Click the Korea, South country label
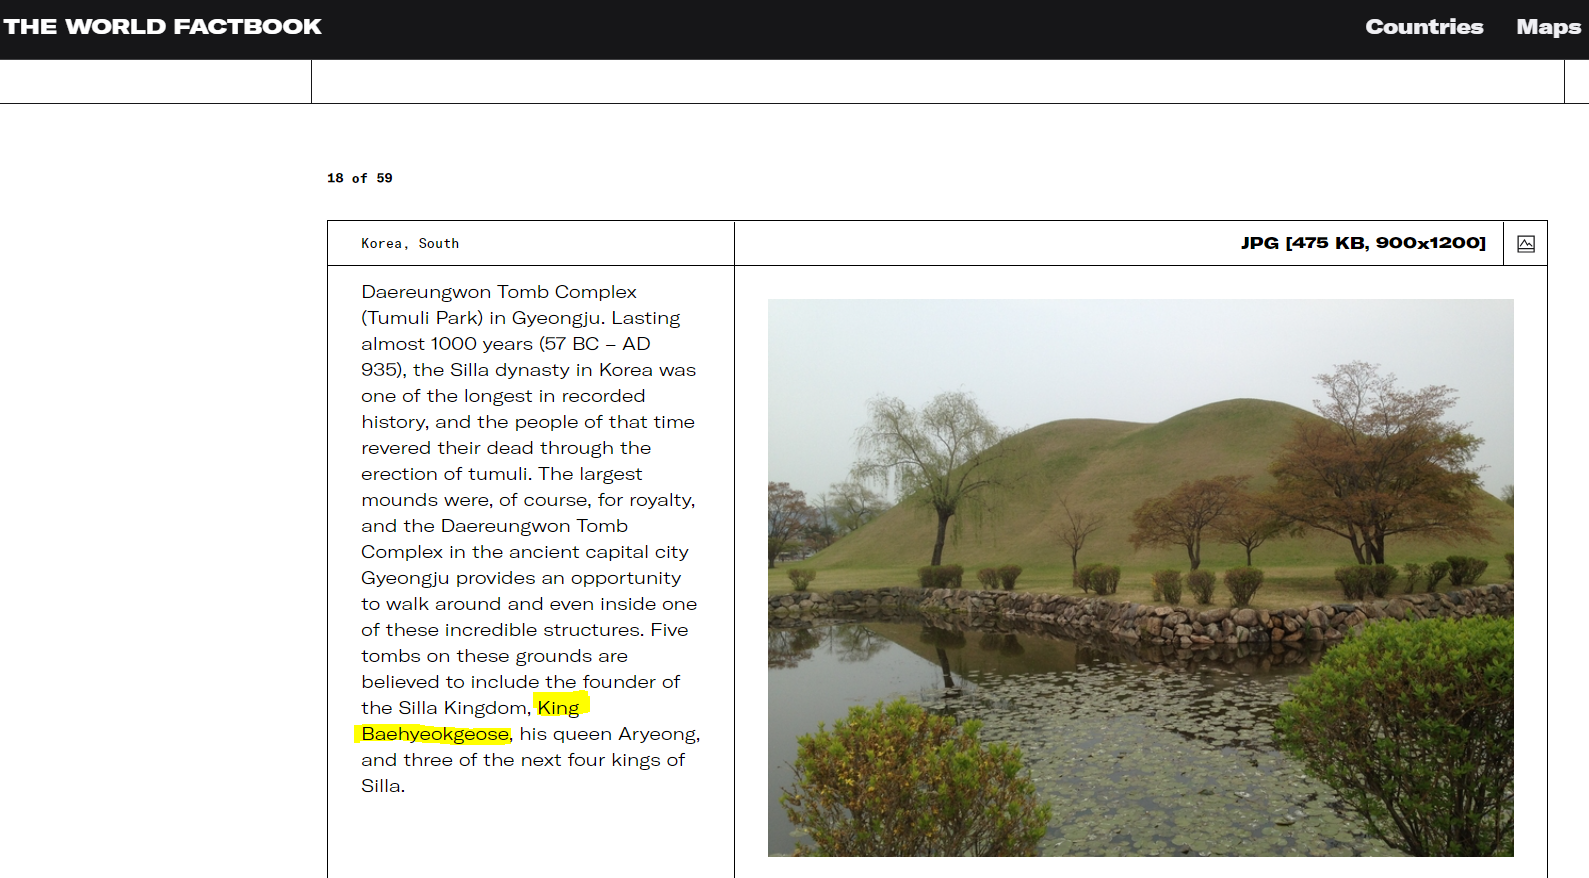 410,243
